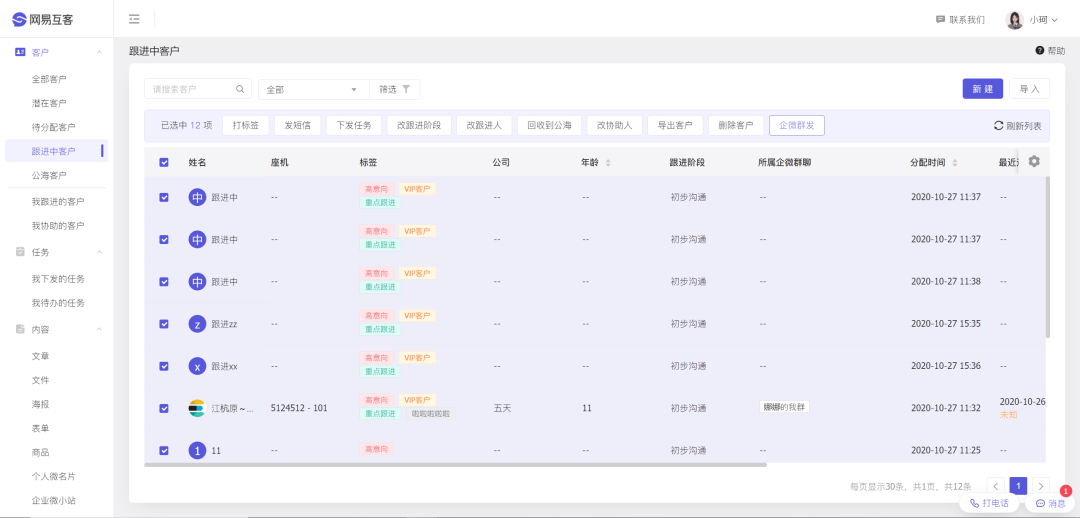This screenshot has width=1080, height=518.
Task: Click the sidebar collapse menu icon
Action: point(134,19)
